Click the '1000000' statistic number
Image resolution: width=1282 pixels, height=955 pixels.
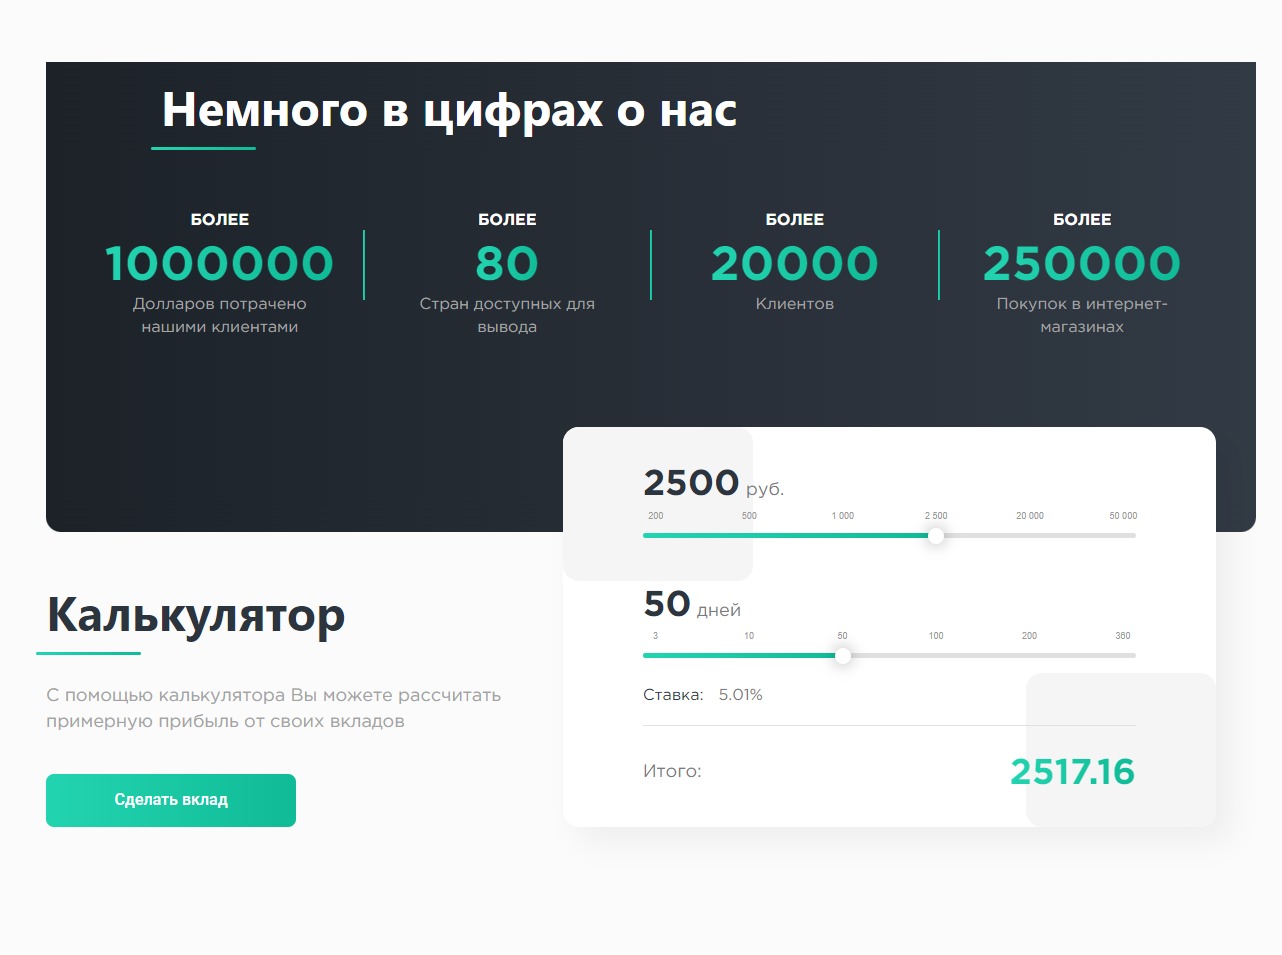[x=220, y=264]
